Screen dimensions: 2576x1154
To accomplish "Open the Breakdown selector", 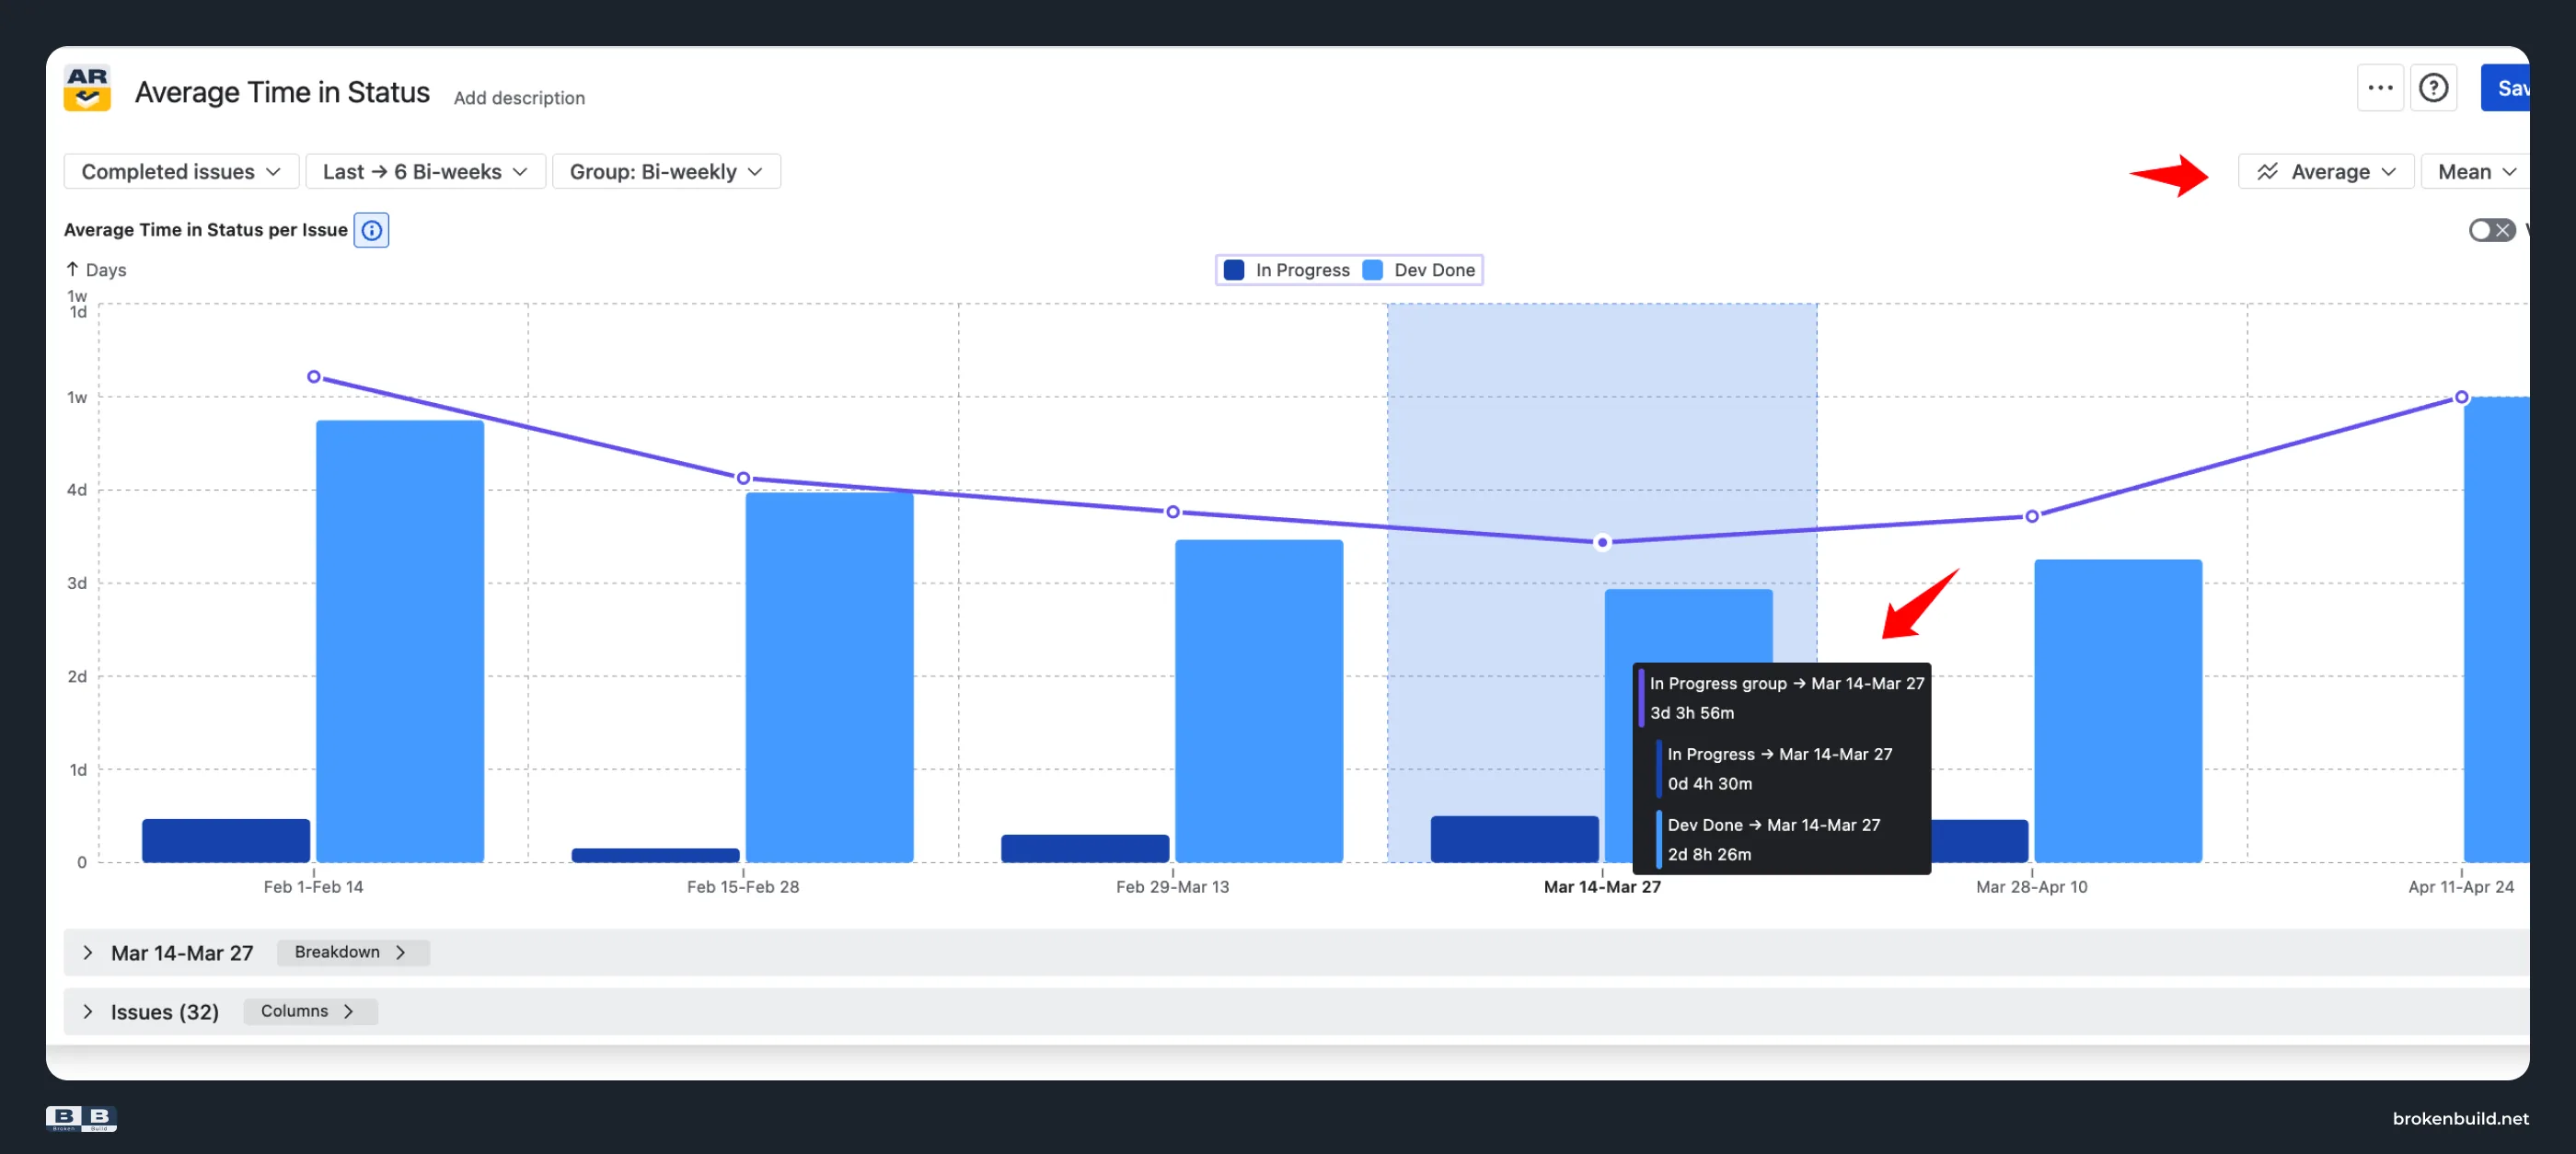I will click(x=352, y=952).
